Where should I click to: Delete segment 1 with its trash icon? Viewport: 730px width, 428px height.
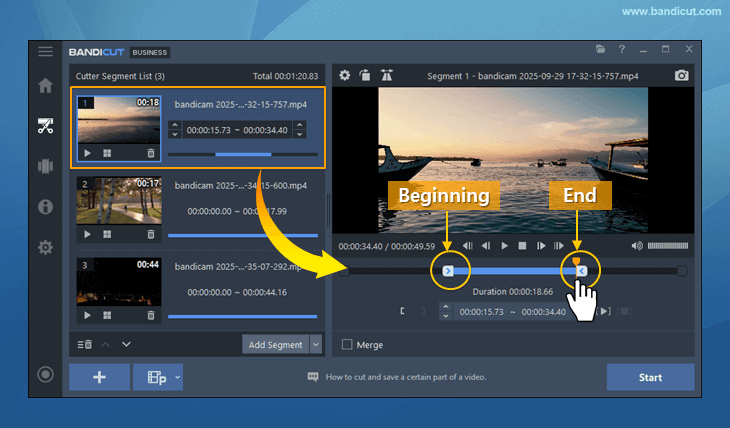click(151, 153)
